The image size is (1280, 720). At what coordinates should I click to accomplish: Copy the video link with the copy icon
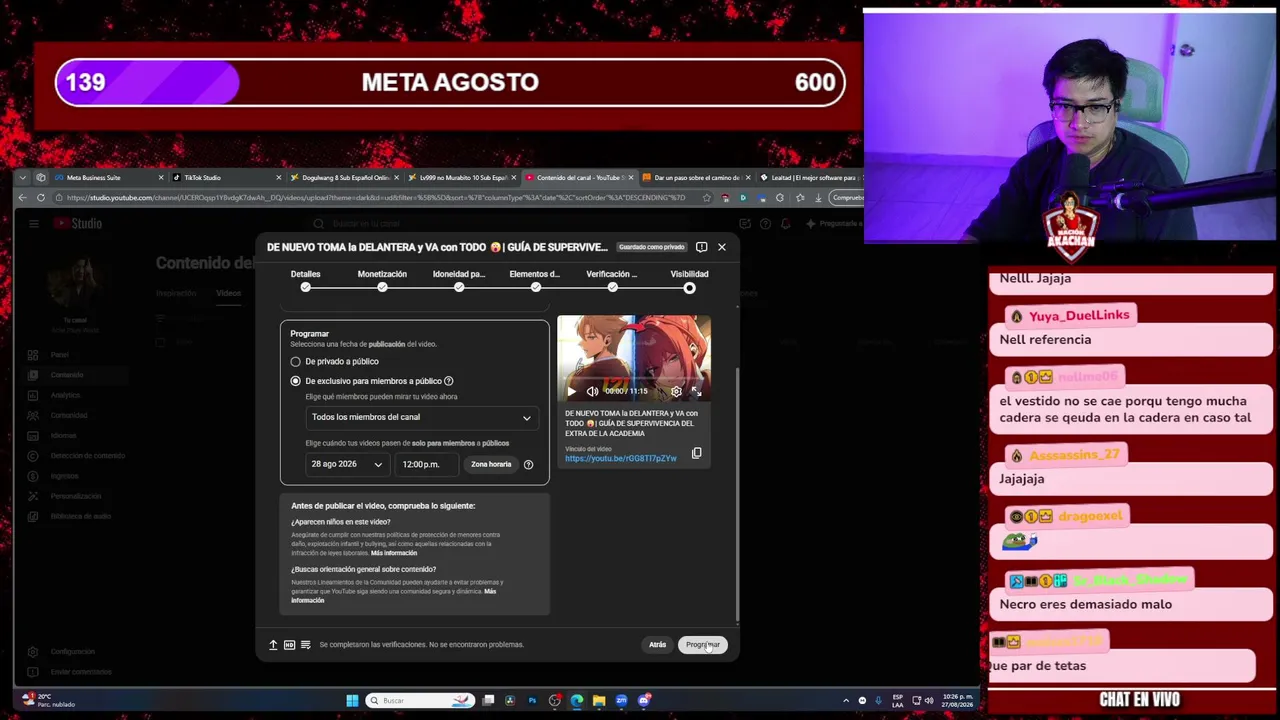[697, 453]
